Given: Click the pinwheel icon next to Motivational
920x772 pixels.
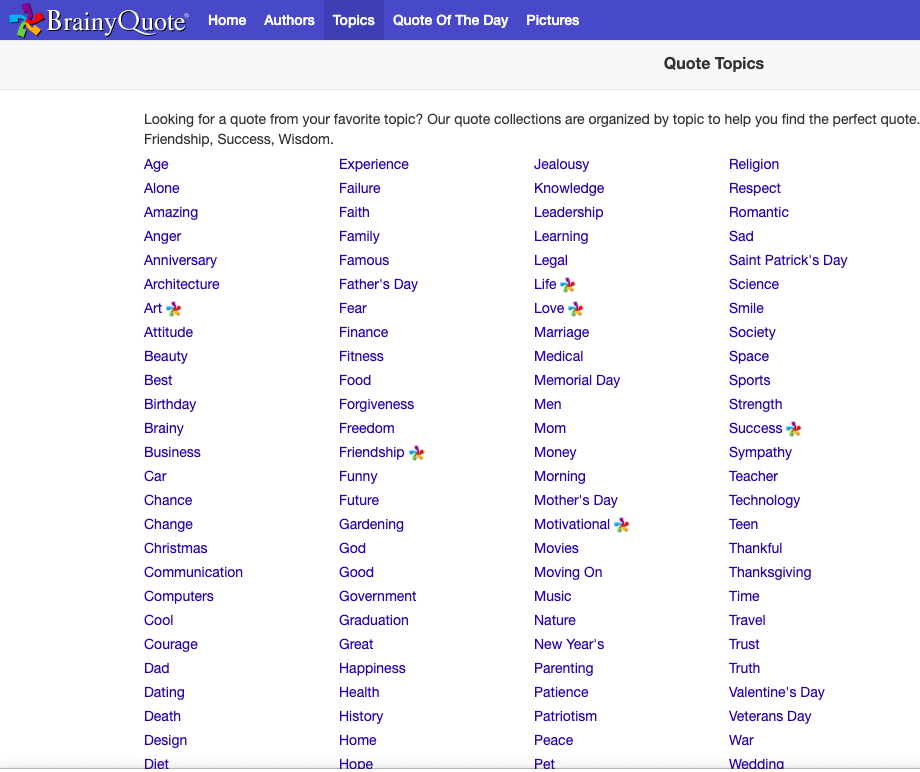Looking at the screenshot, I should pyautogui.click(x=621, y=525).
